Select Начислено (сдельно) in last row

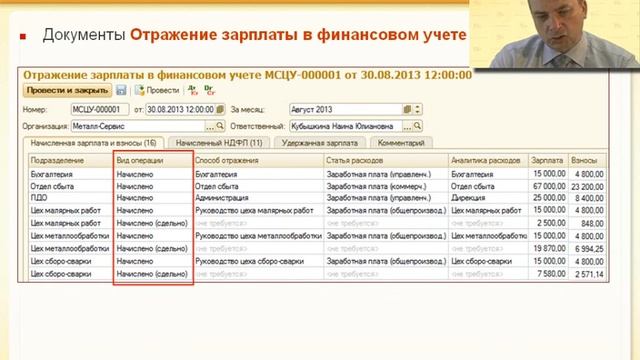point(153,274)
